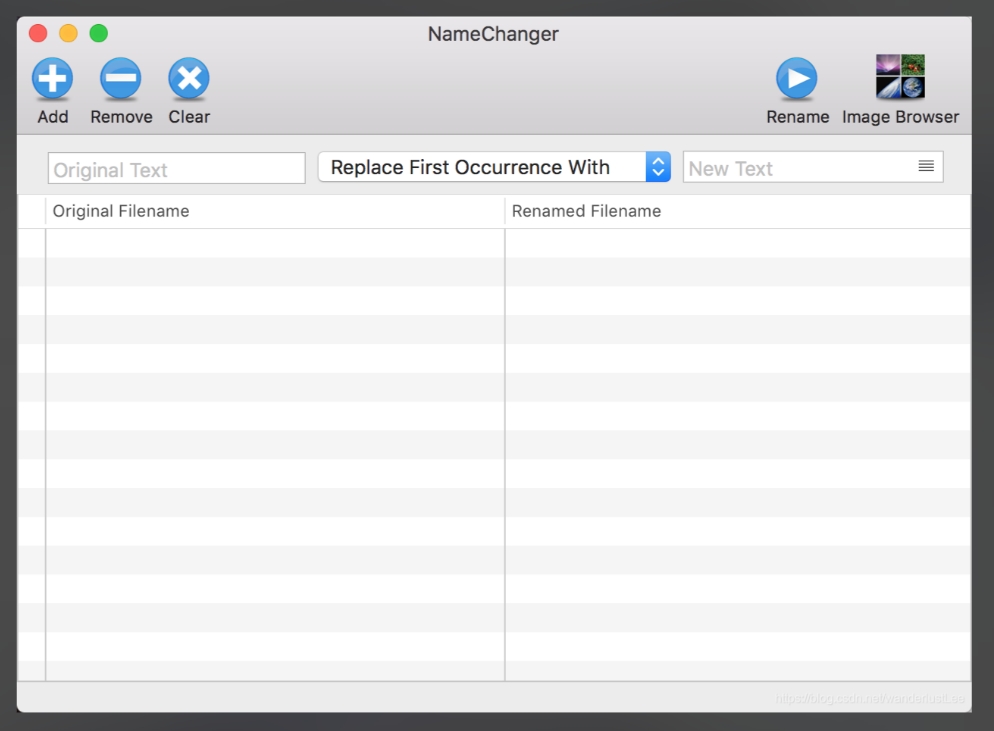
Task: Click the Add files plus icon
Action: [53, 79]
